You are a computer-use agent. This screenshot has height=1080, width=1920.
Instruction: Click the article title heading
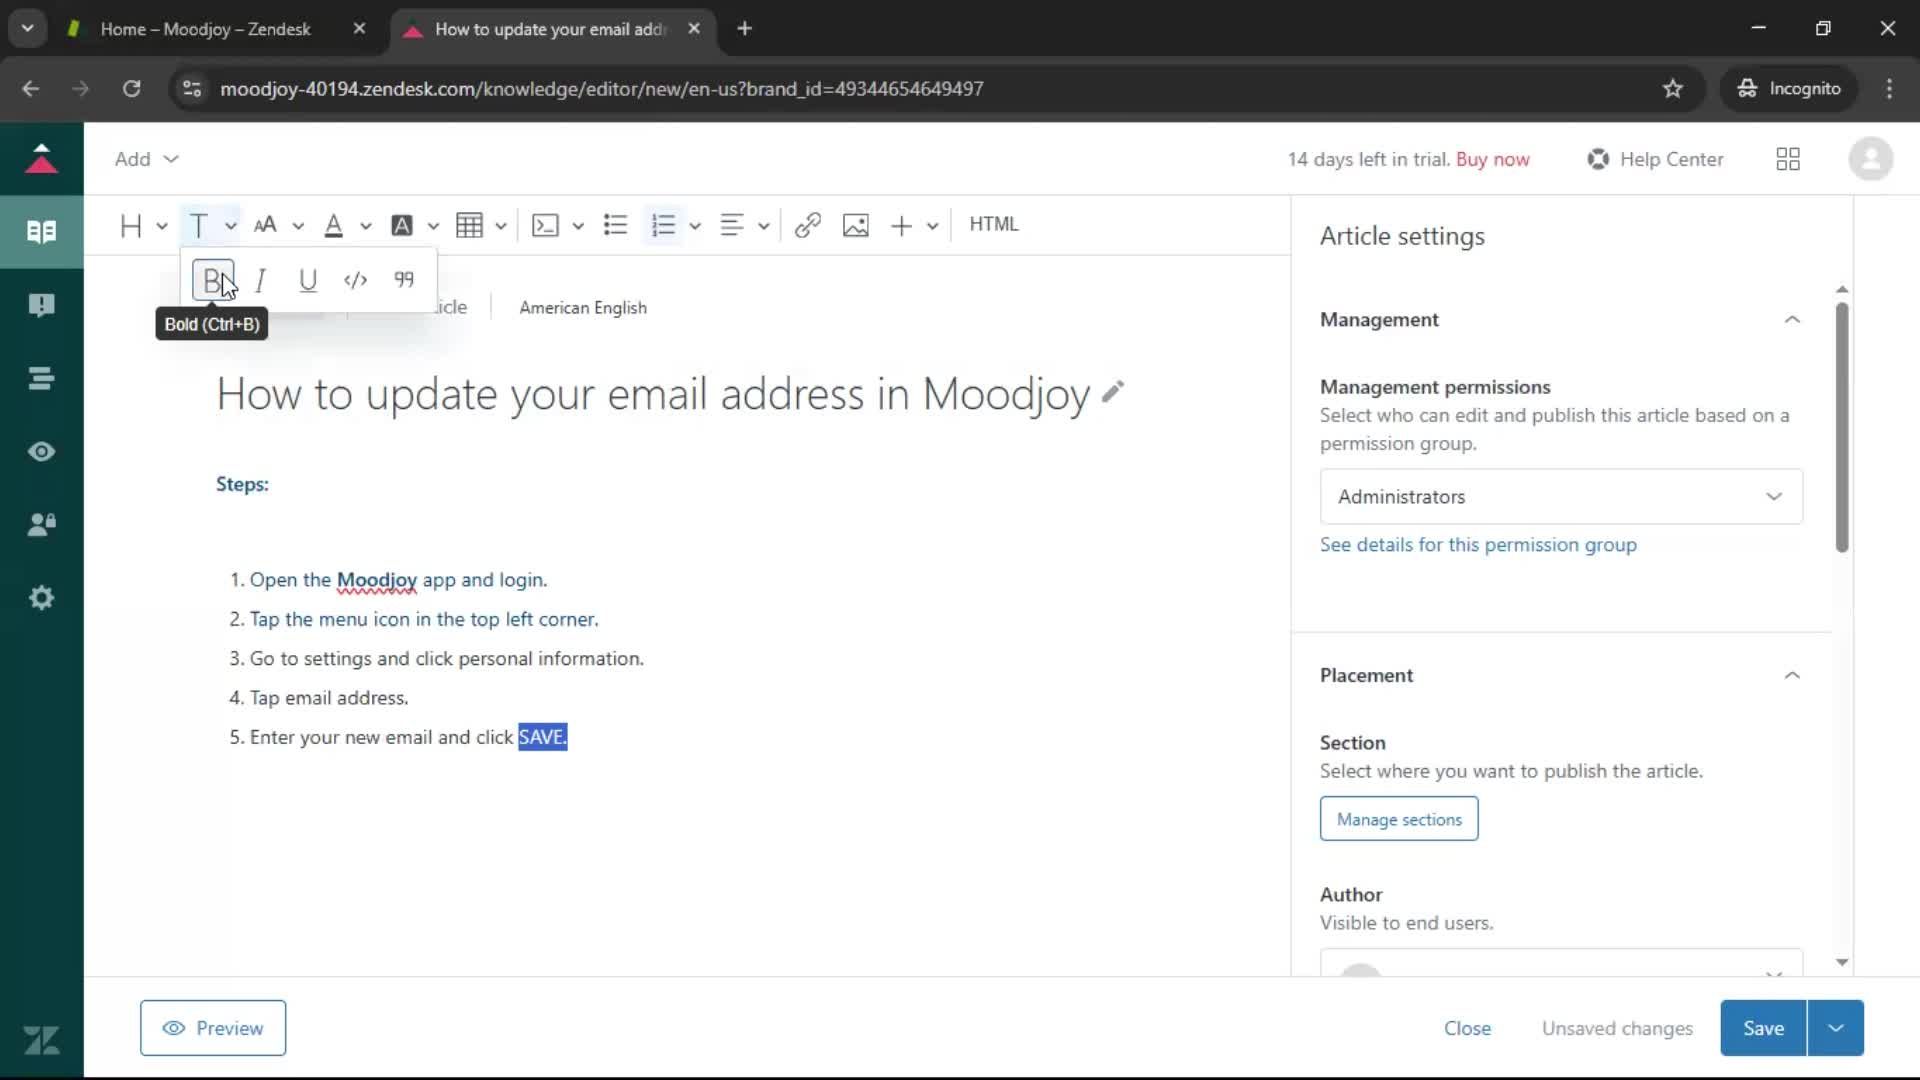point(653,394)
